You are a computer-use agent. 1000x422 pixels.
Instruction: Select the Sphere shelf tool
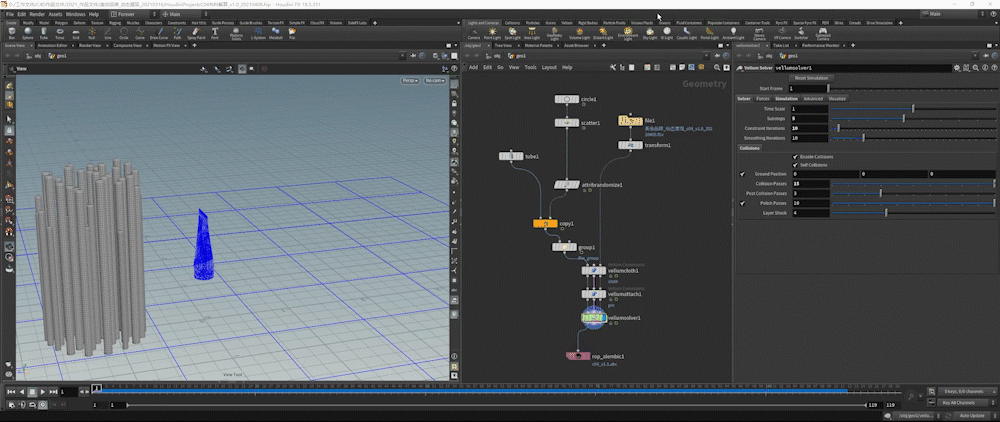pyautogui.click(x=28, y=33)
